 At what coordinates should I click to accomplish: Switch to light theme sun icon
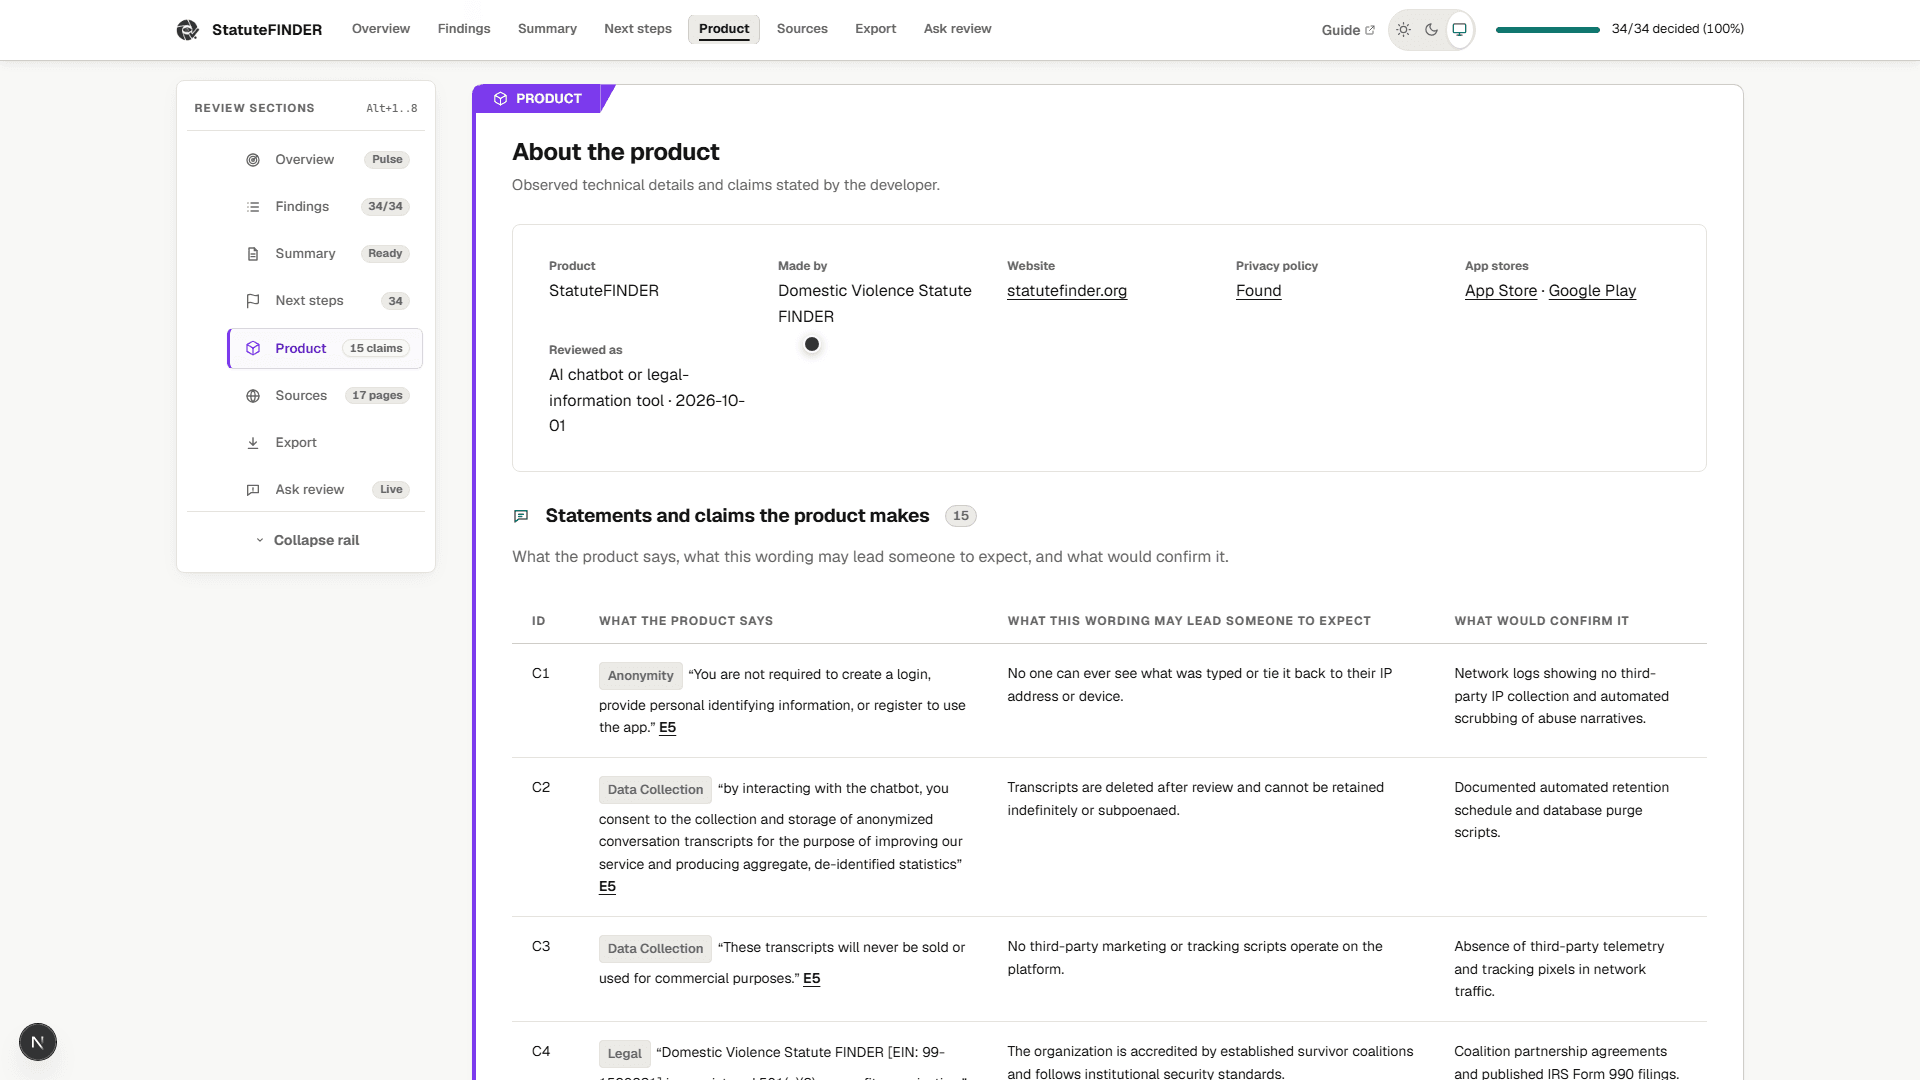1404,30
